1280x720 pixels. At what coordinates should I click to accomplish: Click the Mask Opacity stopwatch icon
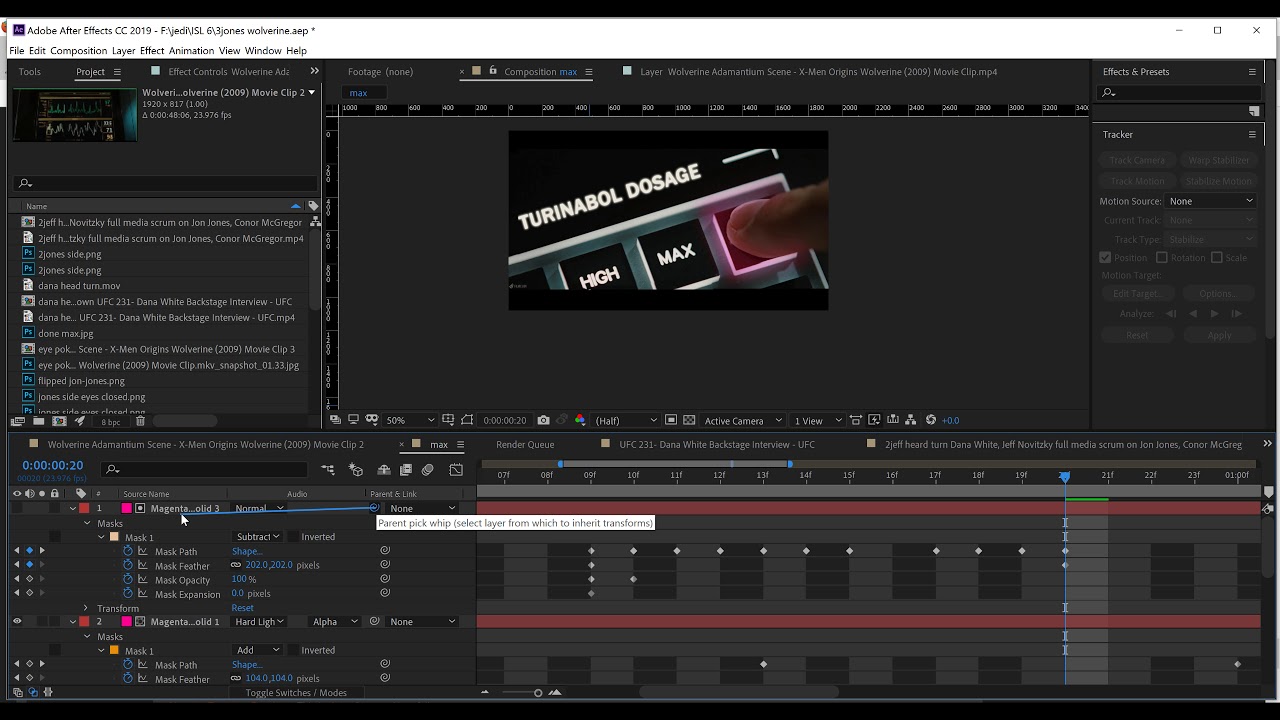tap(128, 579)
